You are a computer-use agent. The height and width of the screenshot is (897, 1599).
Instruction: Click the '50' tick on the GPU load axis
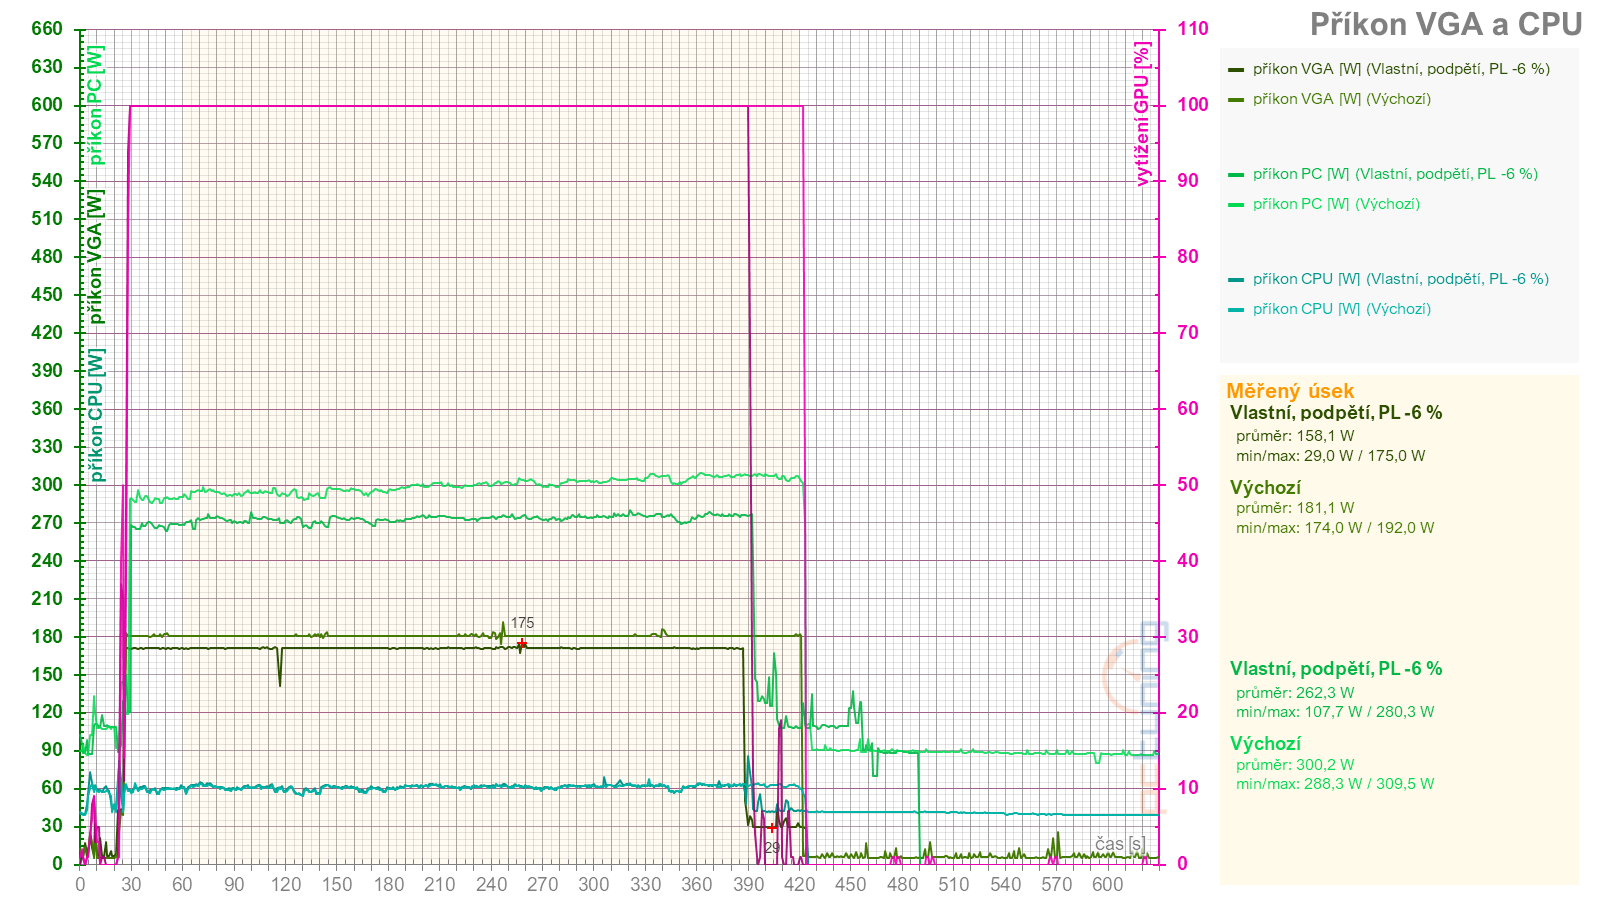[1188, 485]
